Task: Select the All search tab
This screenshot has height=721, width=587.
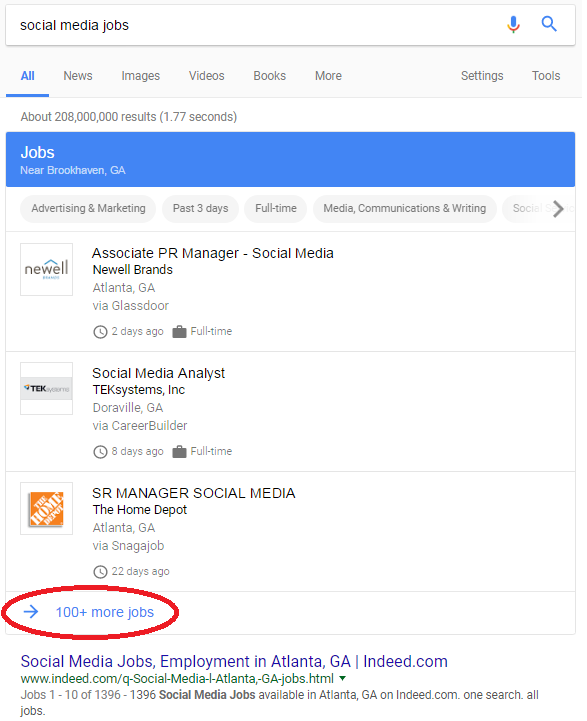Action: pos(28,76)
